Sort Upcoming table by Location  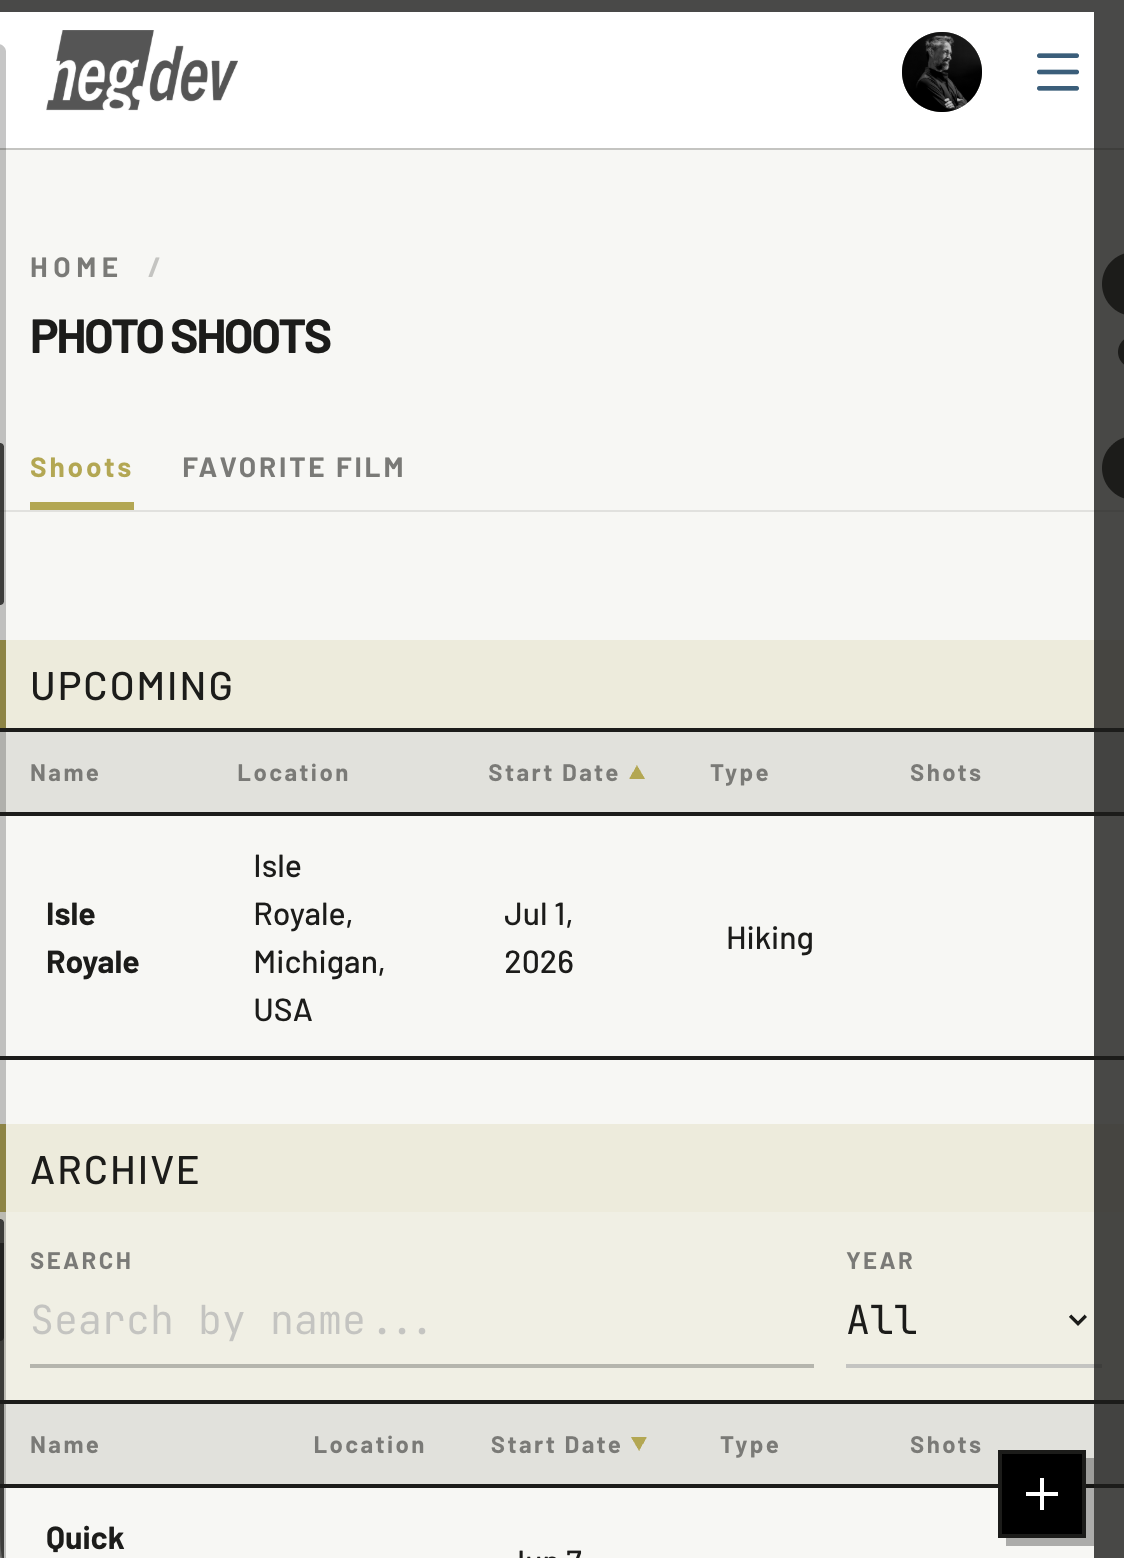(x=293, y=773)
